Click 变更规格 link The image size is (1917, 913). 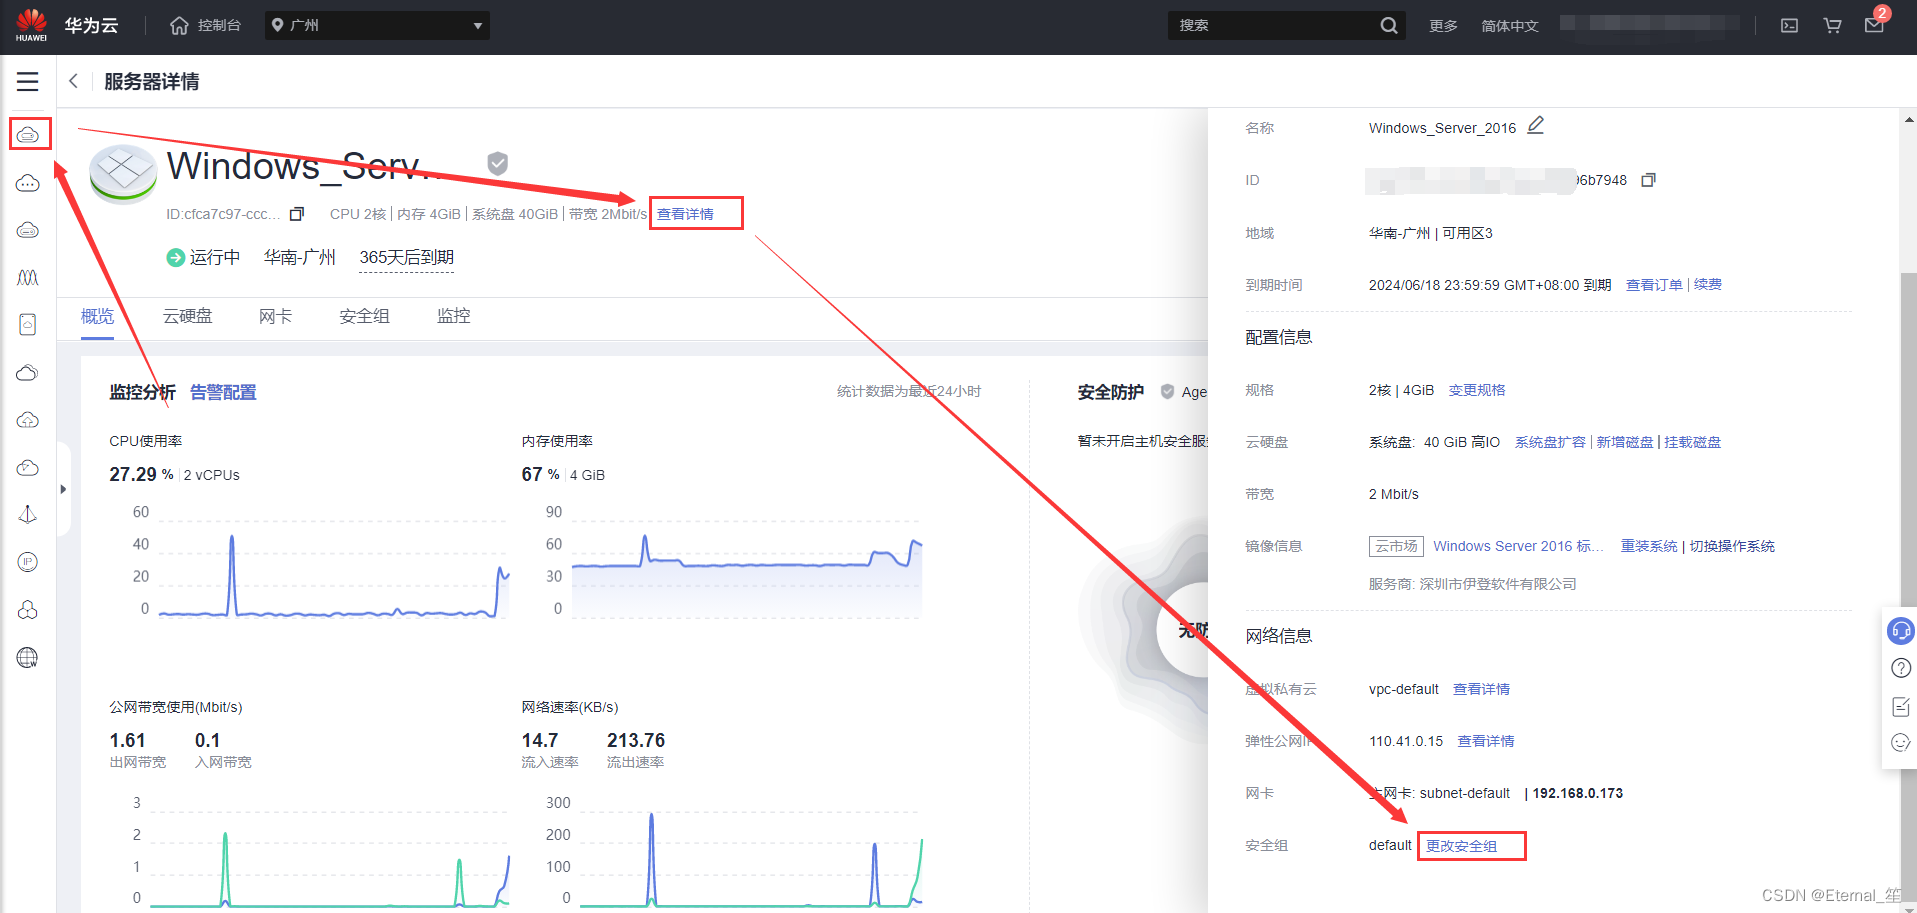pyautogui.click(x=1477, y=390)
